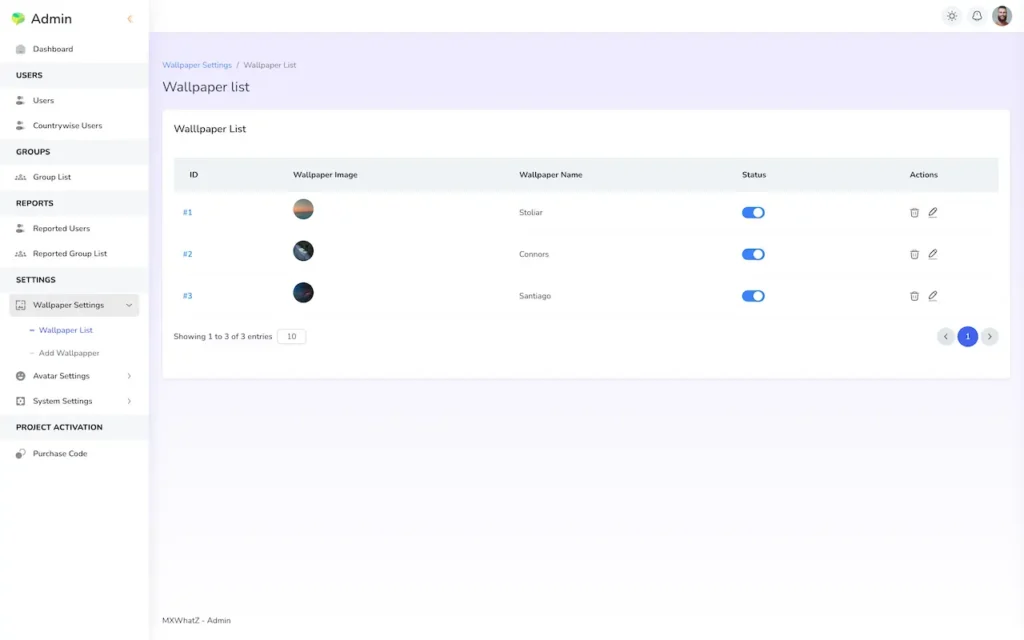Open Users page in sidebar
1024x640 pixels.
(43, 101)
